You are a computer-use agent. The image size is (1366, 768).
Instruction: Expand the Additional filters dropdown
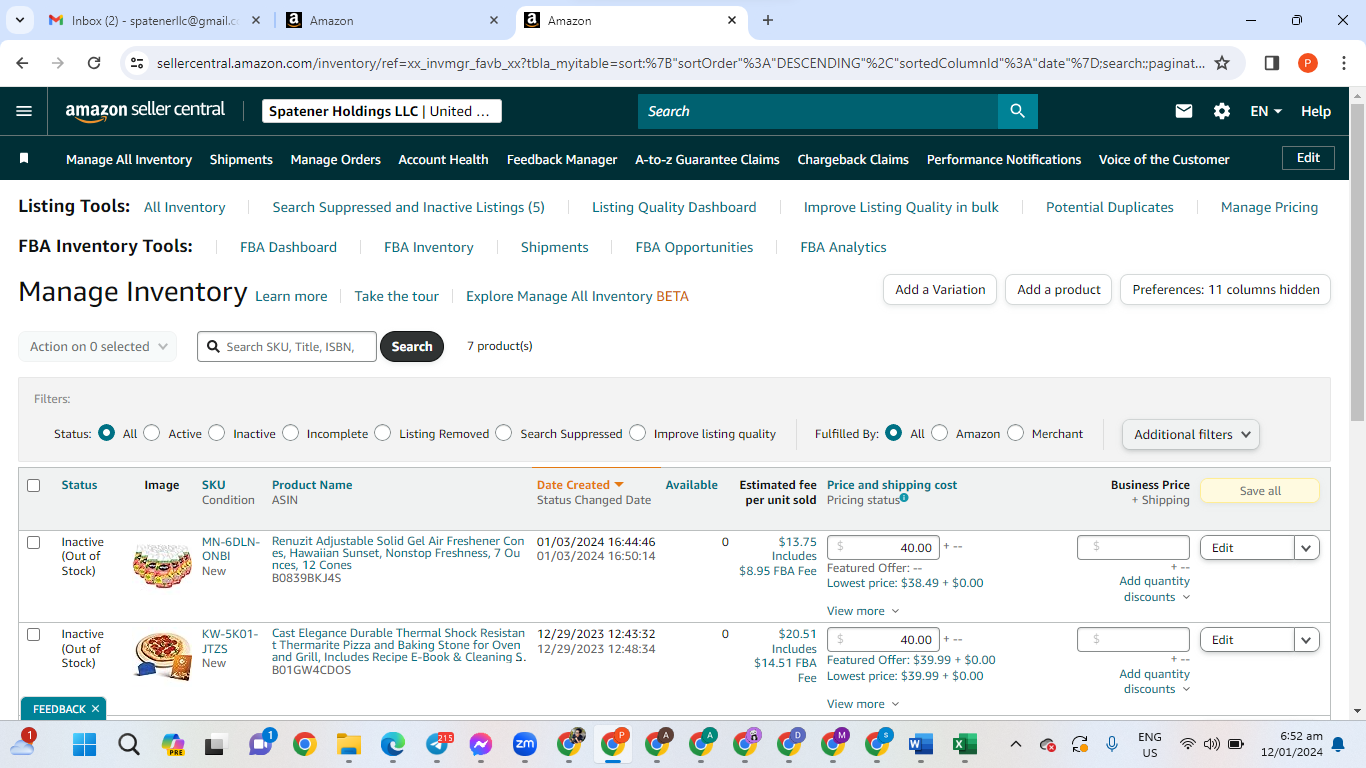pyautogui.click(x=1191, y=434)
